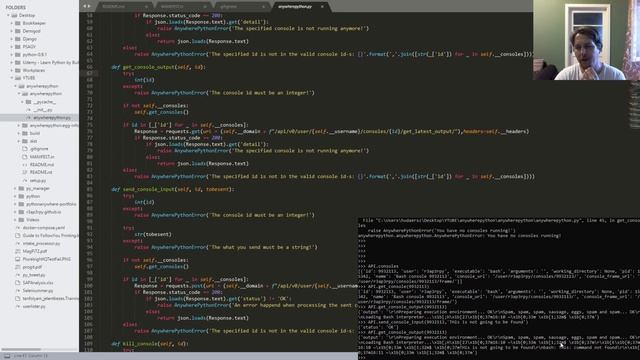The height and width of the screenshot is (360, 640).
Task: Click the file icon beside __init__.py
Action: click(29, 110)
